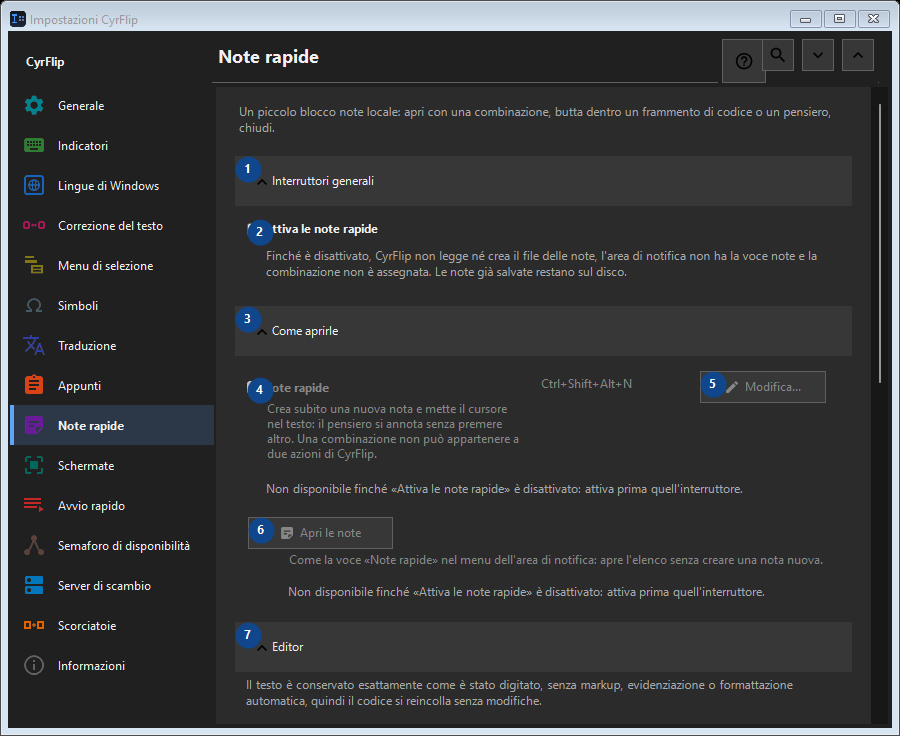Click the description starting Finché è disattivato
Image resolution: width=900 pixels, height=736 pixels.
click(x=542, y=264)
